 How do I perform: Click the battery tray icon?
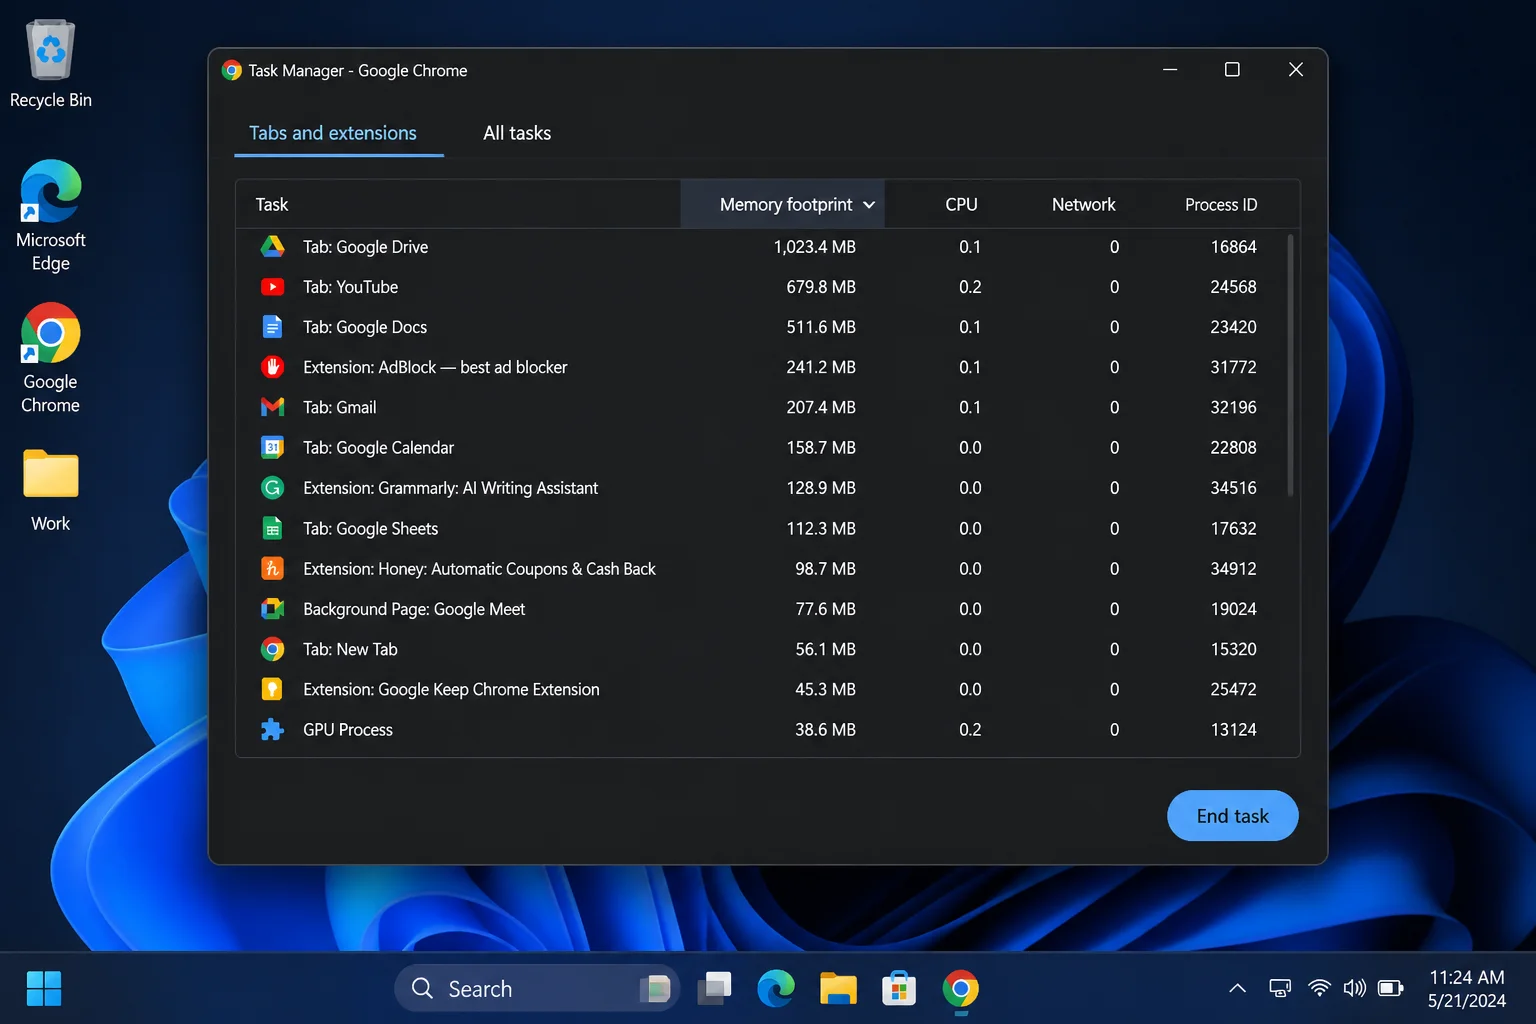point(1391,988)
